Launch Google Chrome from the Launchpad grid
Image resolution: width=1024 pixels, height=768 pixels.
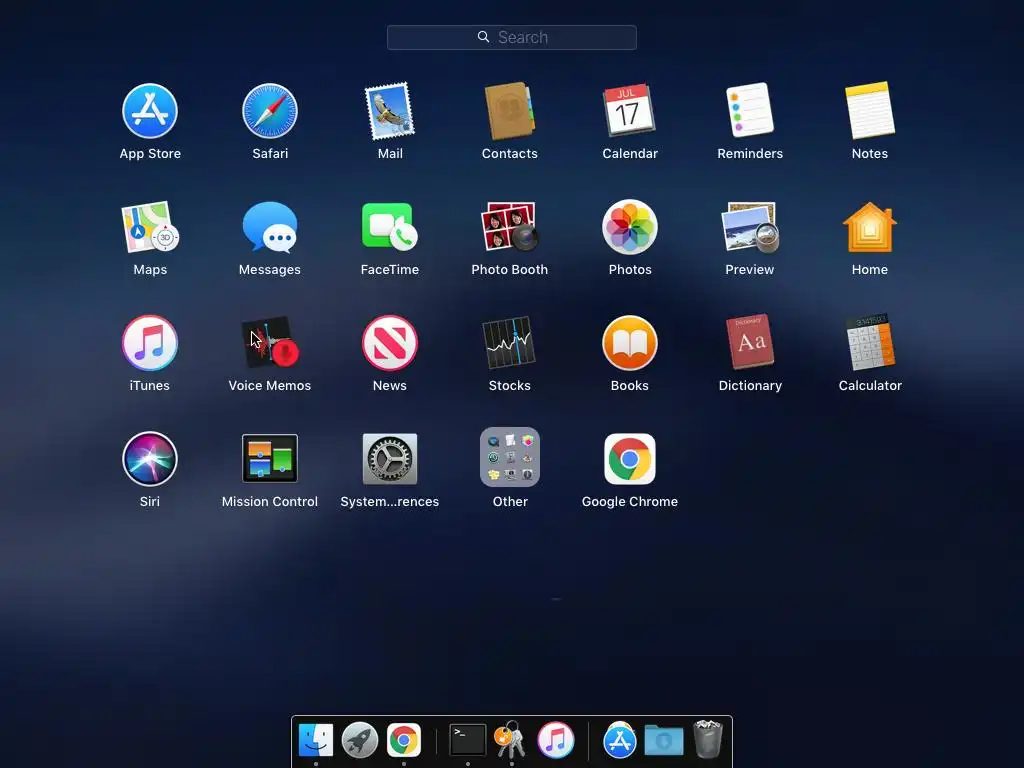coord(630,458)
